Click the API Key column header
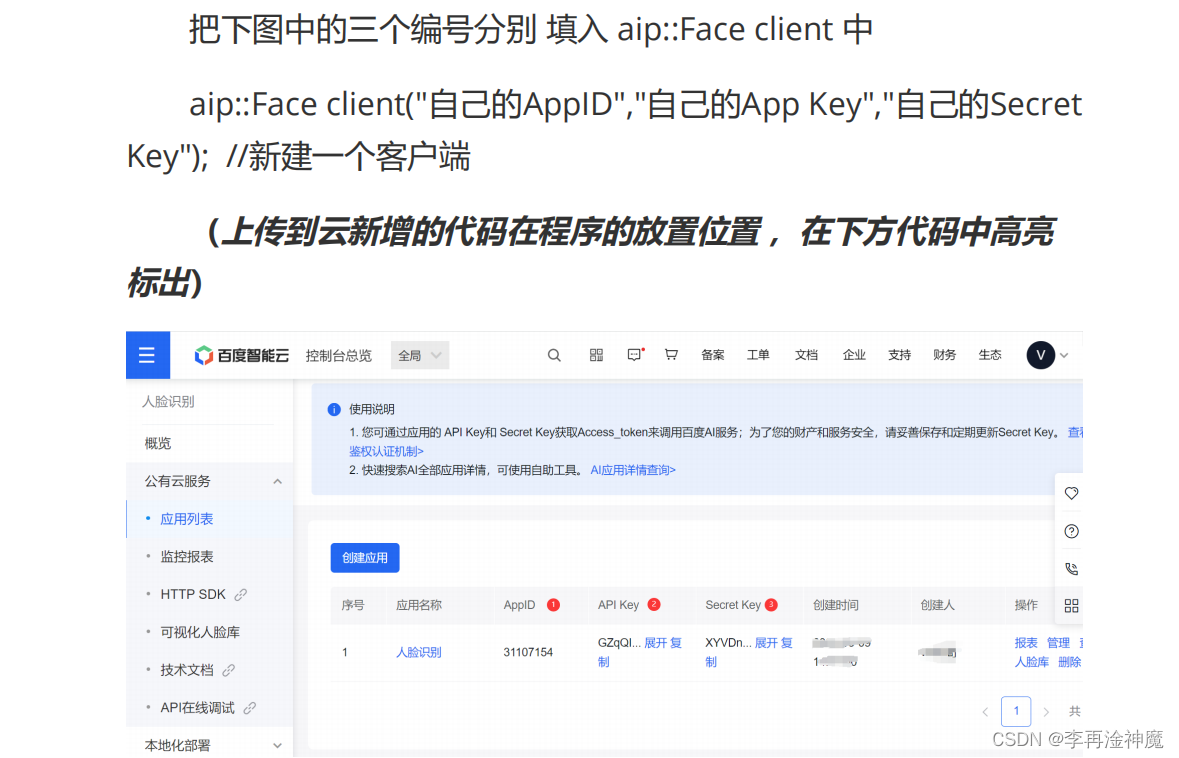 pos(618,605)
